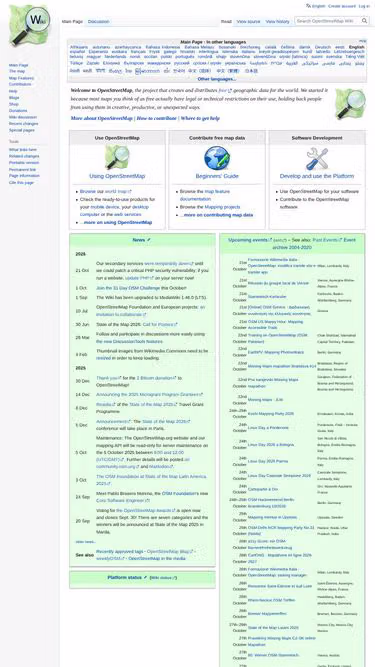
Task: Open The map in the sidebar
Action: [17, 71]
